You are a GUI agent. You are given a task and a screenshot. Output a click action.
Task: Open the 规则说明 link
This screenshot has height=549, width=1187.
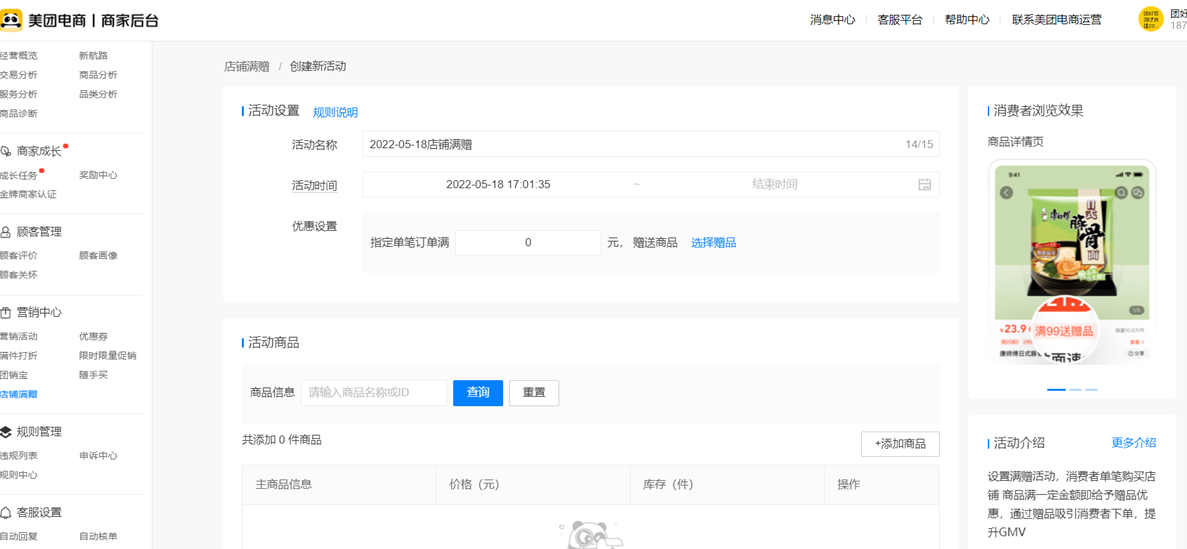pos(335,113)
